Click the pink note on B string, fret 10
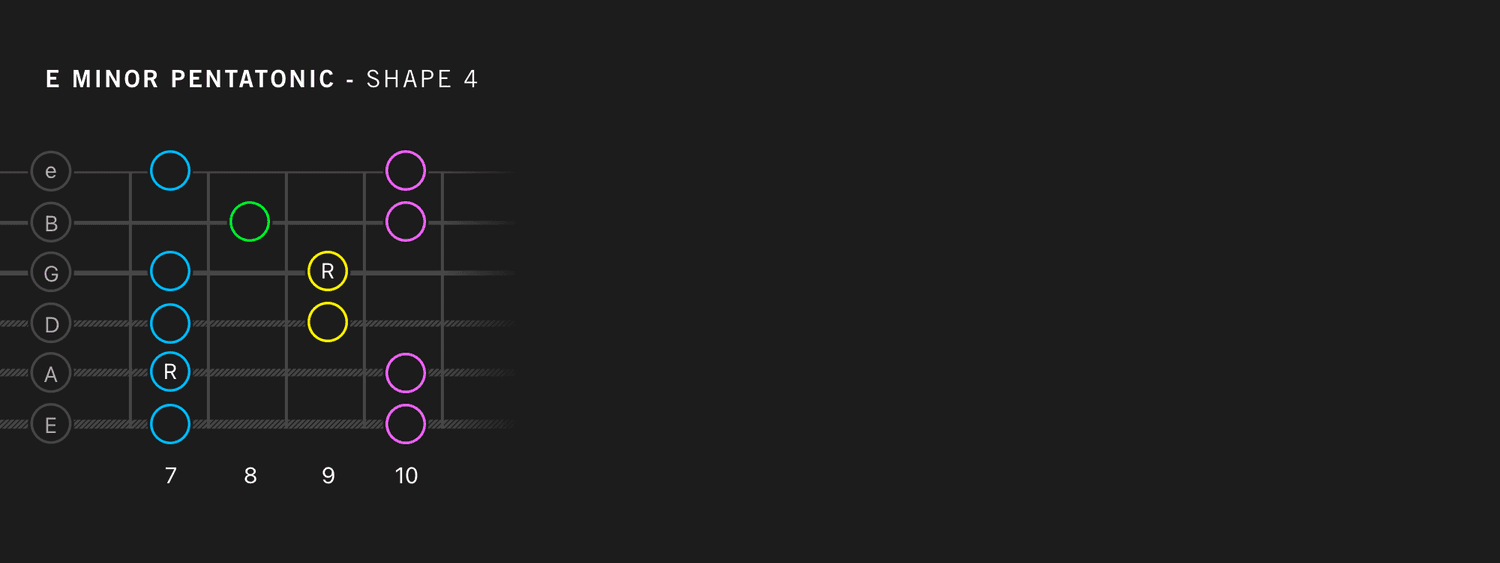The height and width of the screenshot is (563, 1500). tap(405, 221)
